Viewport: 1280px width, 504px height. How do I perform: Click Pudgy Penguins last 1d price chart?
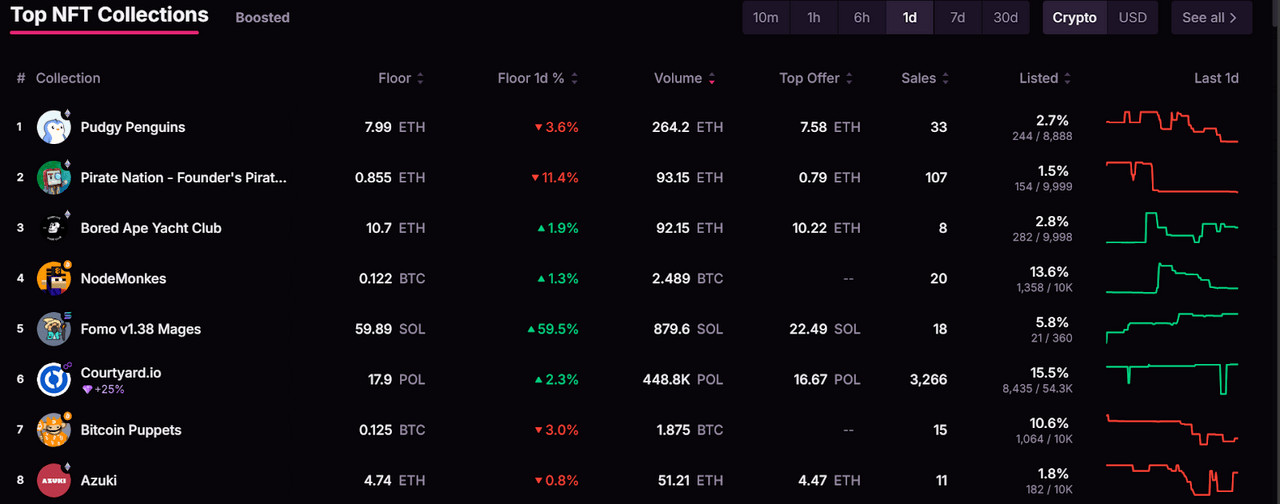pyautogui.click(x=1172, y=127)
